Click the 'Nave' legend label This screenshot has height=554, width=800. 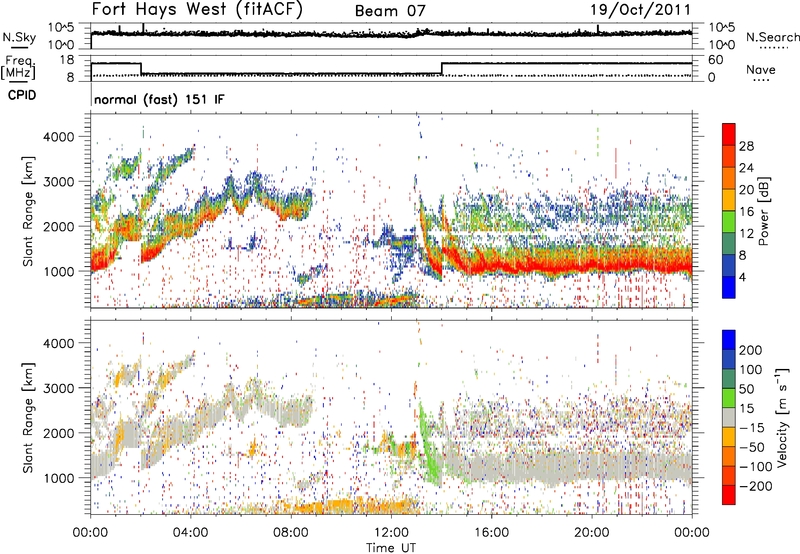761,69
